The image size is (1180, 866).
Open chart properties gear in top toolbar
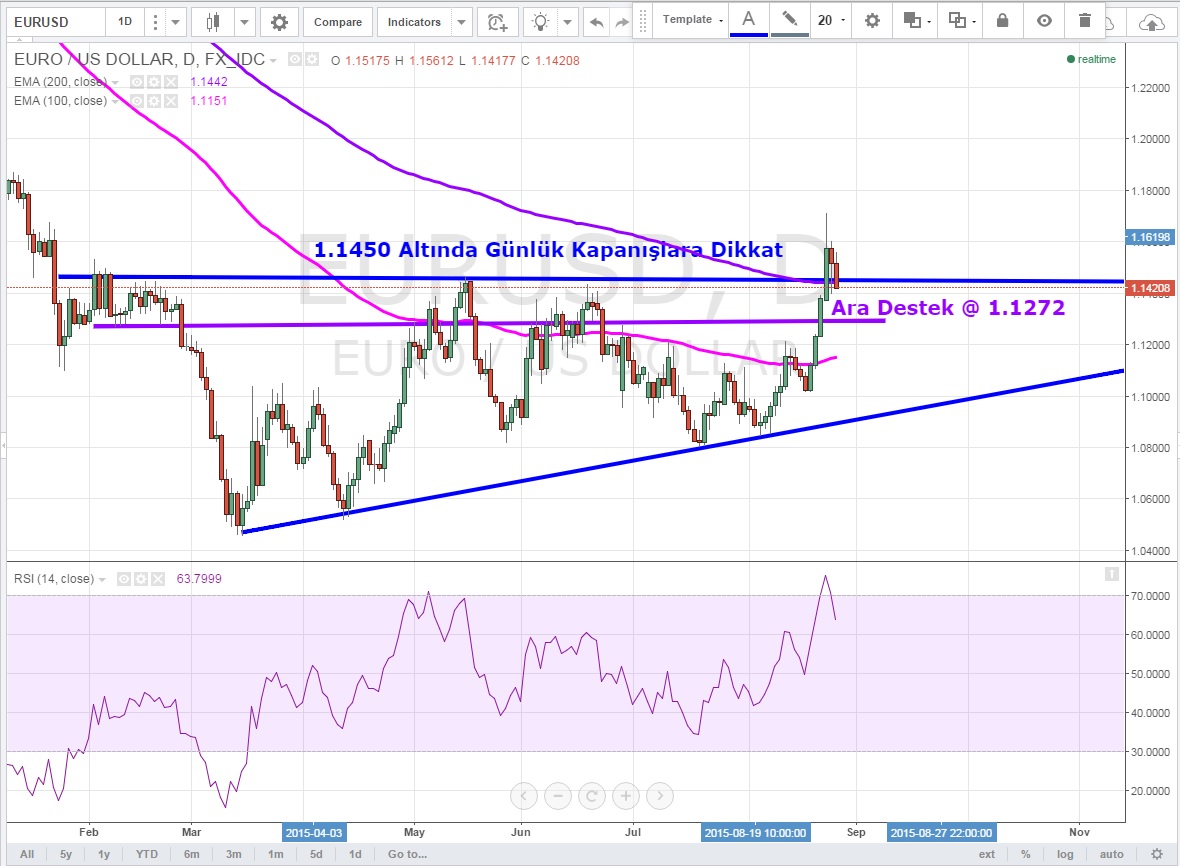pos(279,22)
